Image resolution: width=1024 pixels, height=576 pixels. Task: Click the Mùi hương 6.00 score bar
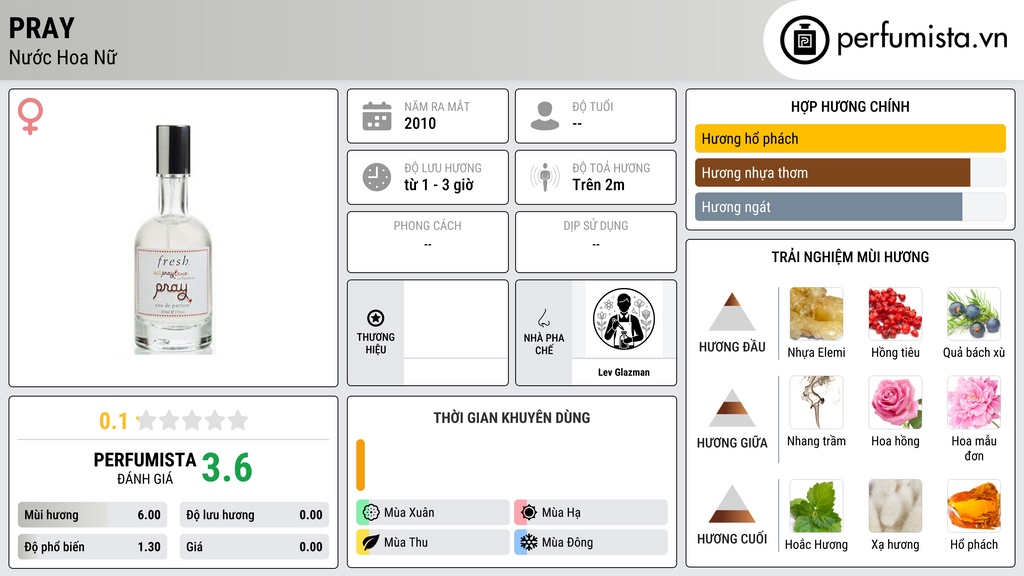[93, 515]
